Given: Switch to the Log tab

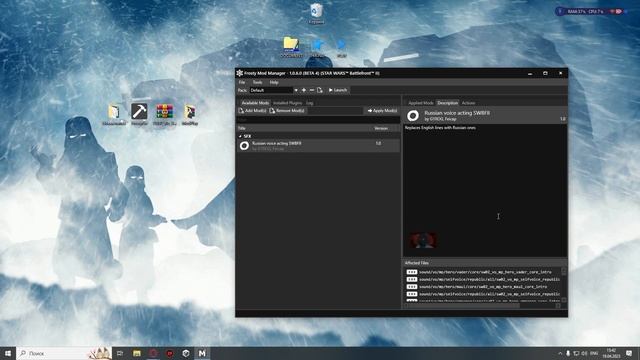Looking at the screenshot, I should click(x=310, y=103).
